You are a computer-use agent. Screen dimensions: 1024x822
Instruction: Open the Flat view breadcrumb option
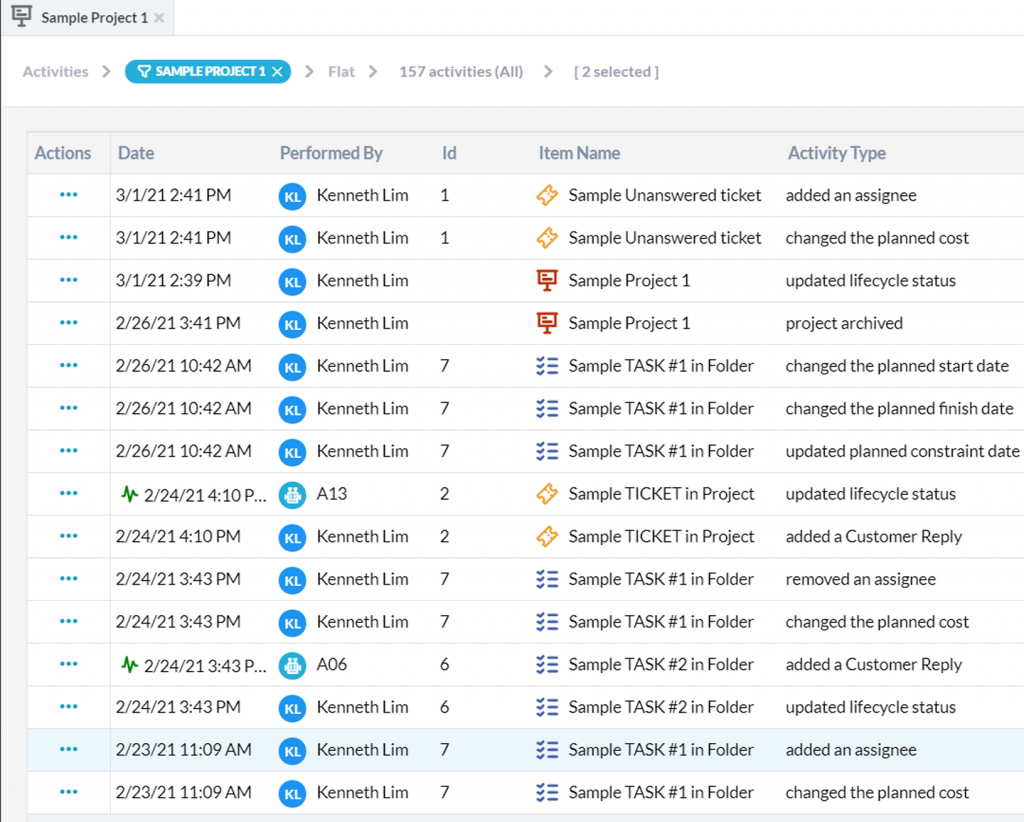click(x=341, y=72)
